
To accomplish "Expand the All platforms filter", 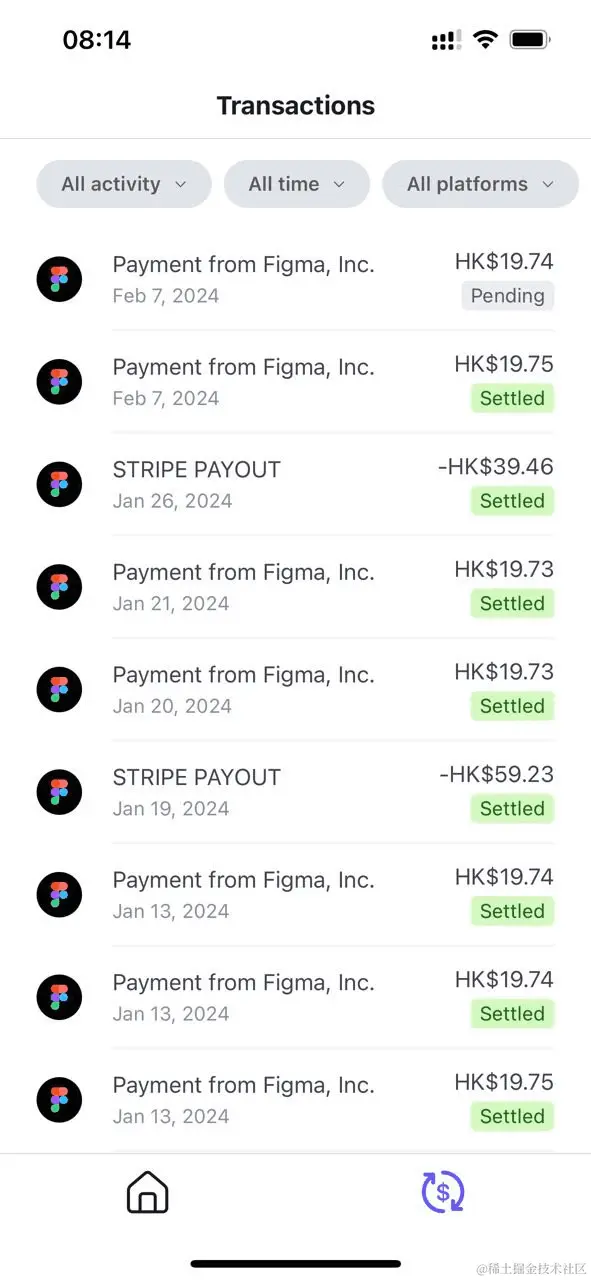I will pyautogui.click(x=481, y=184).
